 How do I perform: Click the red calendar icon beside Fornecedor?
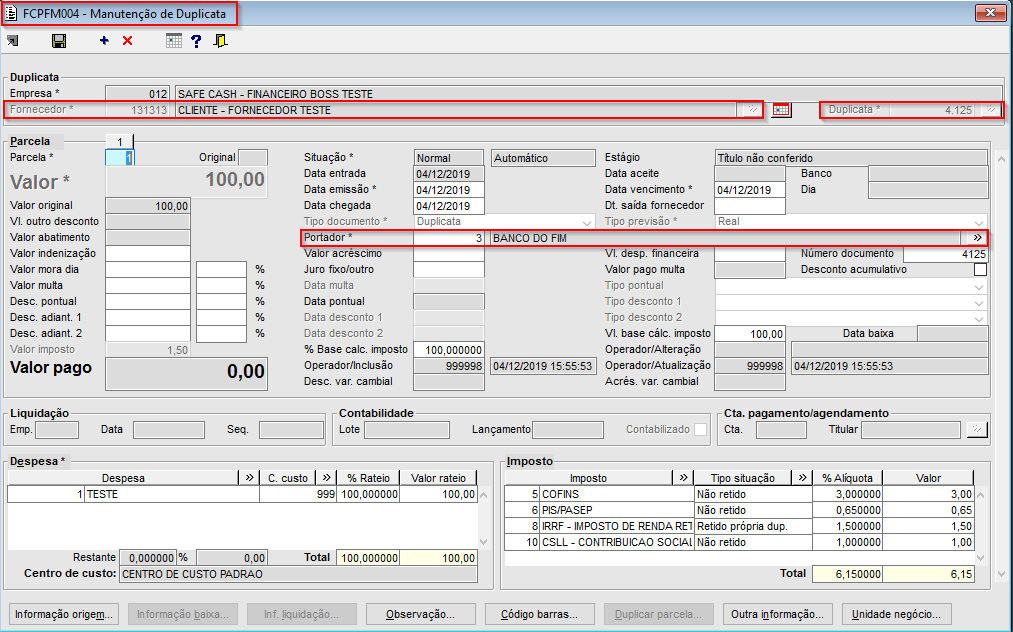(x=781, y=110)
